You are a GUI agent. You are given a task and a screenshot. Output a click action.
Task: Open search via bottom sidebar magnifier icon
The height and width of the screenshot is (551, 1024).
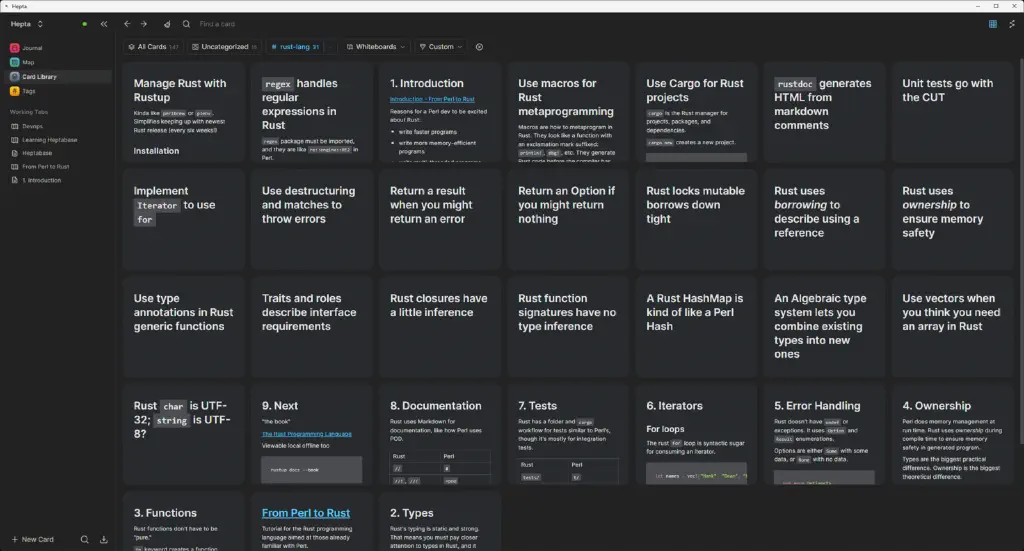click(x=84, y=539)
